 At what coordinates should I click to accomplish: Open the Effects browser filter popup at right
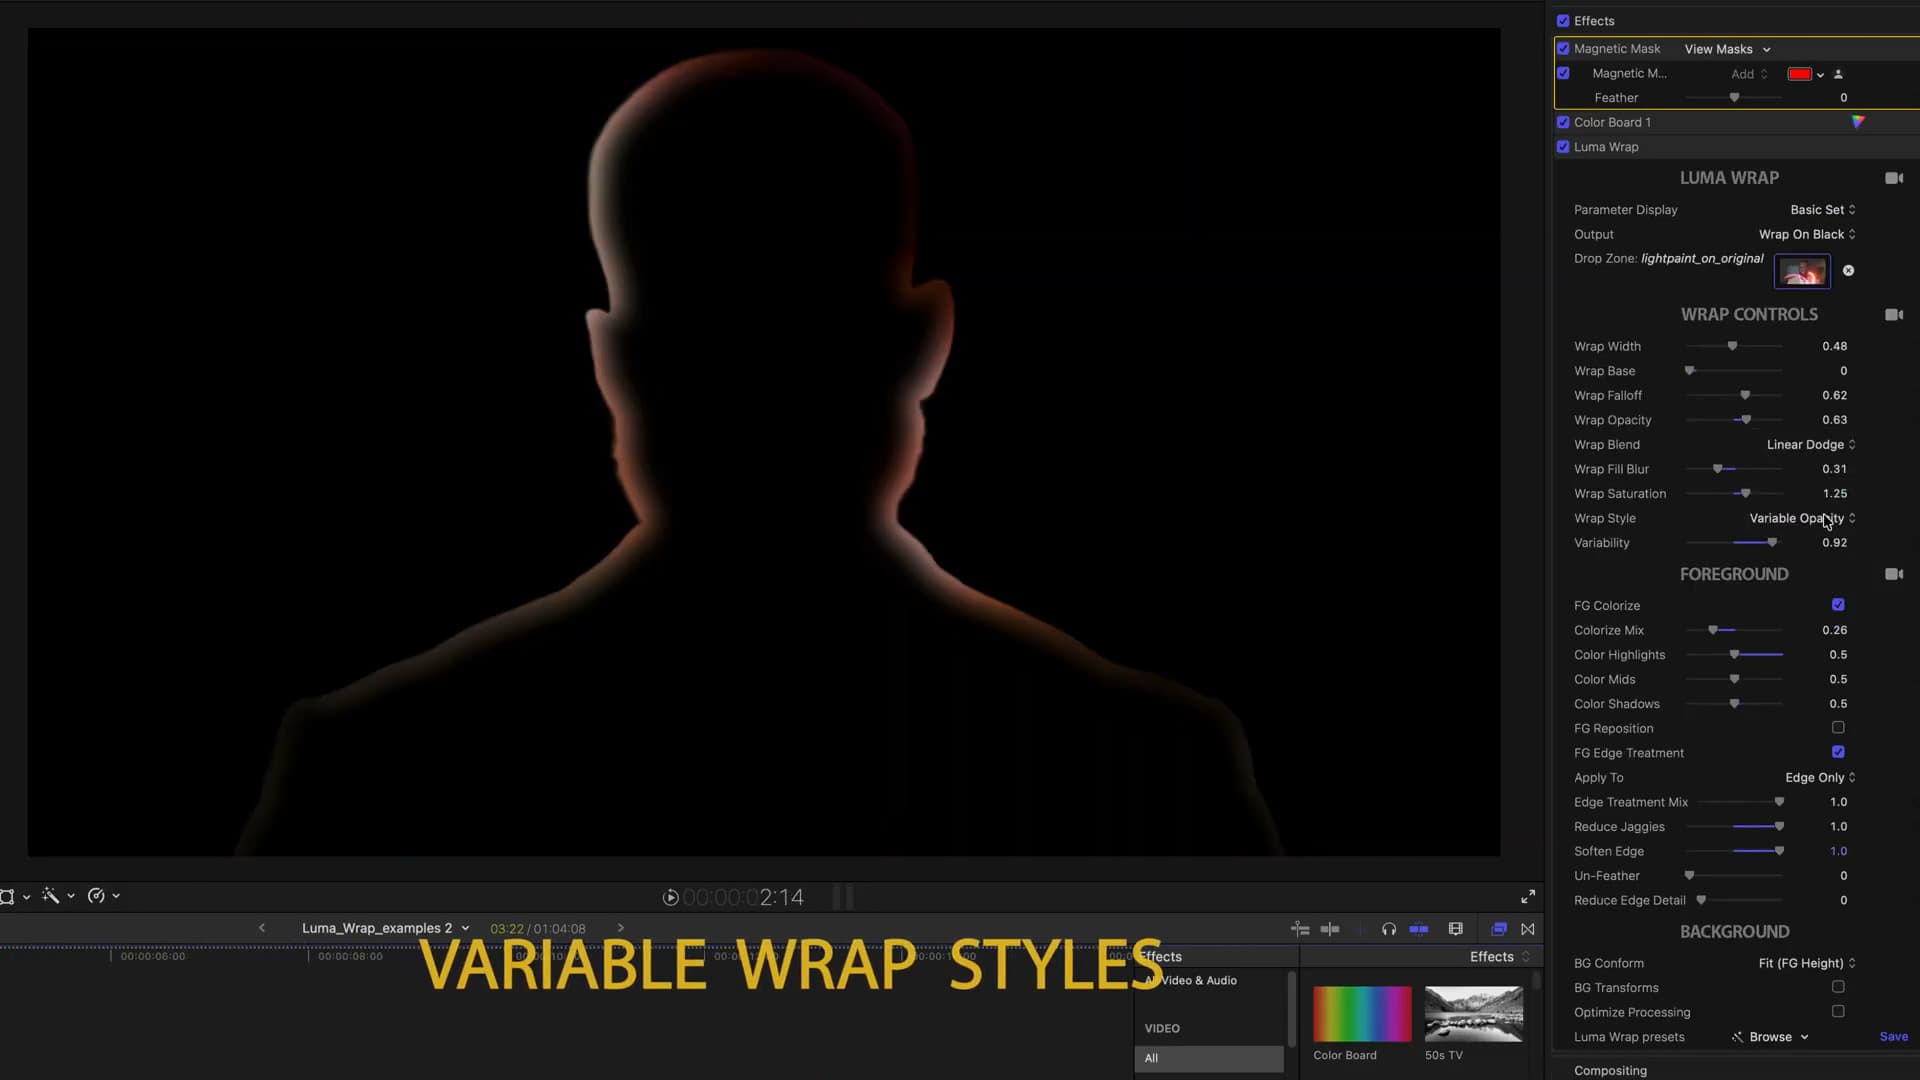click(1500, 957)
